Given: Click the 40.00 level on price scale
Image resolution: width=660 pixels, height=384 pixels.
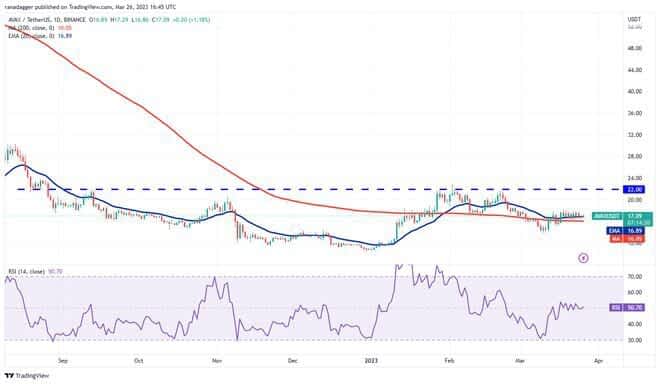Looking at the screenshot, I should coord(634,91).
